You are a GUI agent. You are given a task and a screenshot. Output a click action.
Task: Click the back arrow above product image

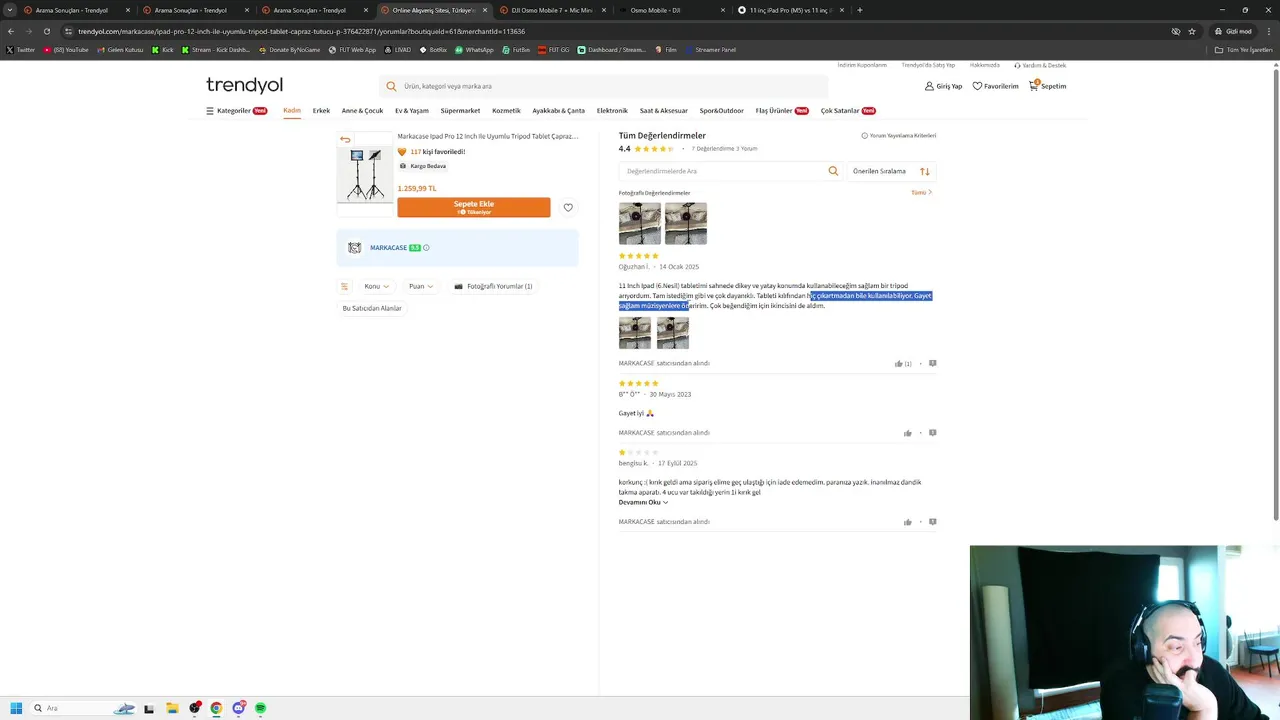coord(345,139)
